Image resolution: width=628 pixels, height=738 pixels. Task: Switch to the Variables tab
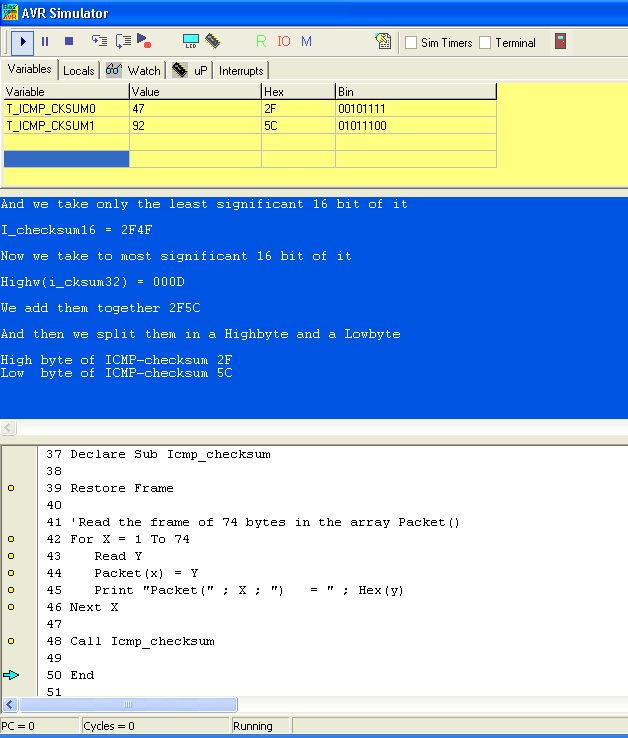point(30,69)
